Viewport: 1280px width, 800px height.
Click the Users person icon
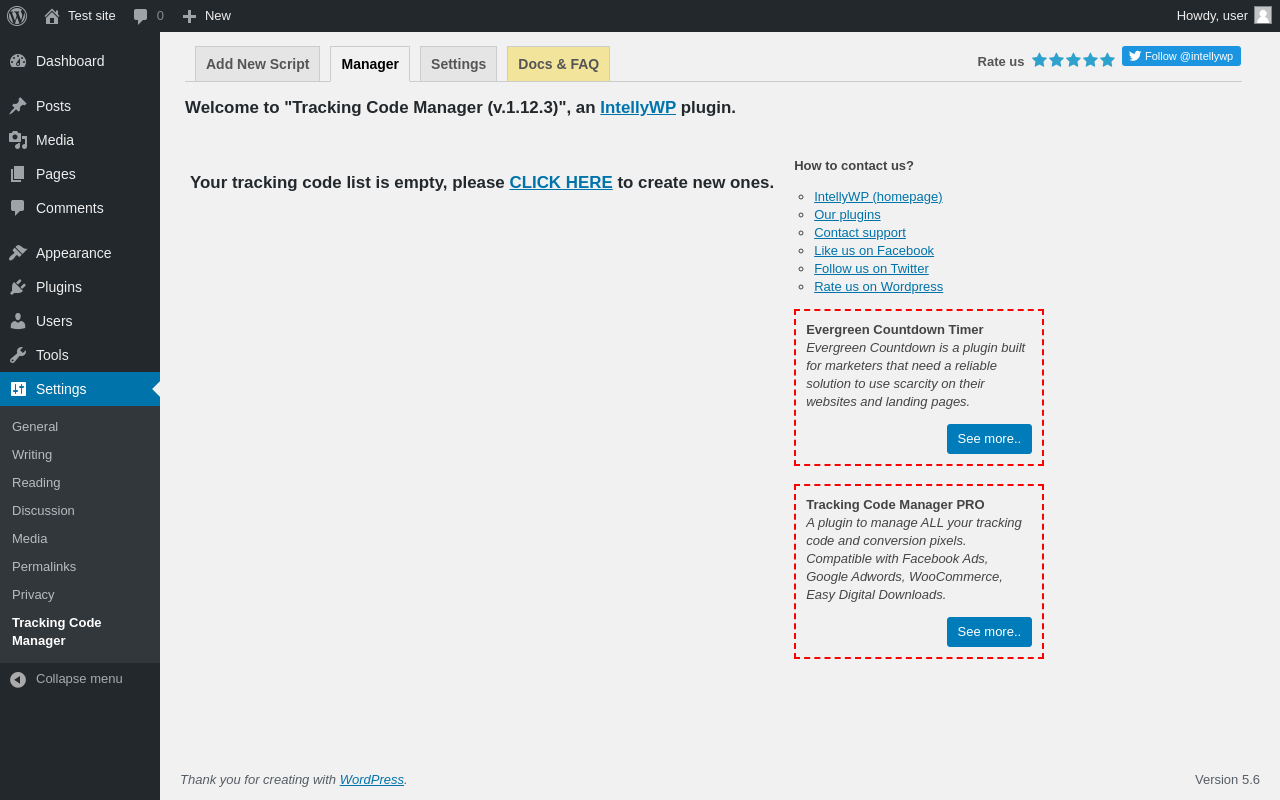pos(18,321)
